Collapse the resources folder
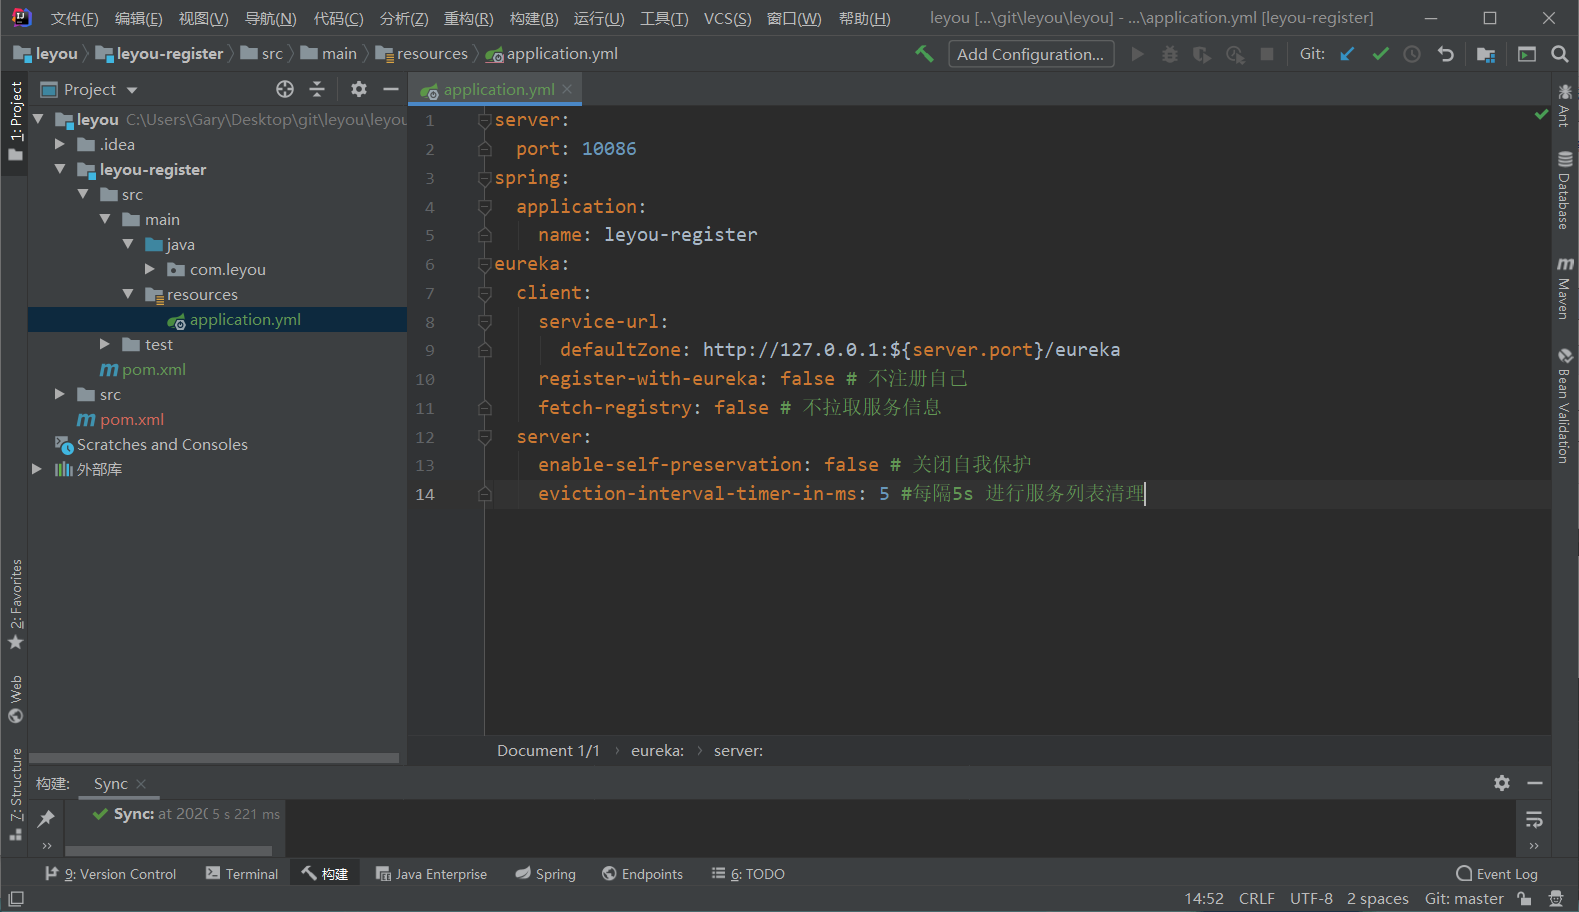This screenshot has height=912, width=1579. pyautogui.click(x=128, y=294)
